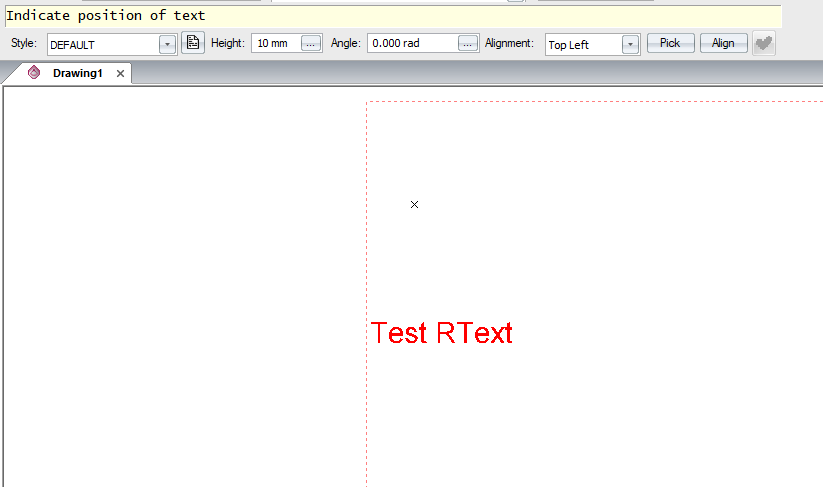Click into the Angle value field
Viewport: 823px width, 487px height.
pyautogui.click(x=410, y=44)
